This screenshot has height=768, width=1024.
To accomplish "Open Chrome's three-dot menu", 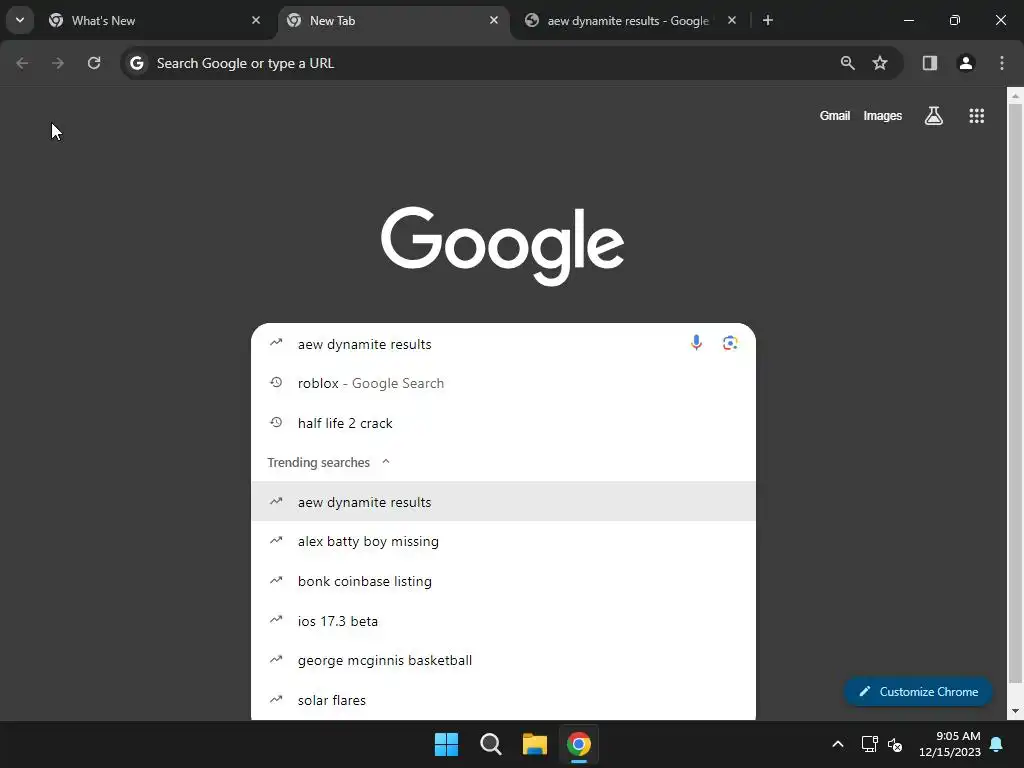I will (1002, 63).
